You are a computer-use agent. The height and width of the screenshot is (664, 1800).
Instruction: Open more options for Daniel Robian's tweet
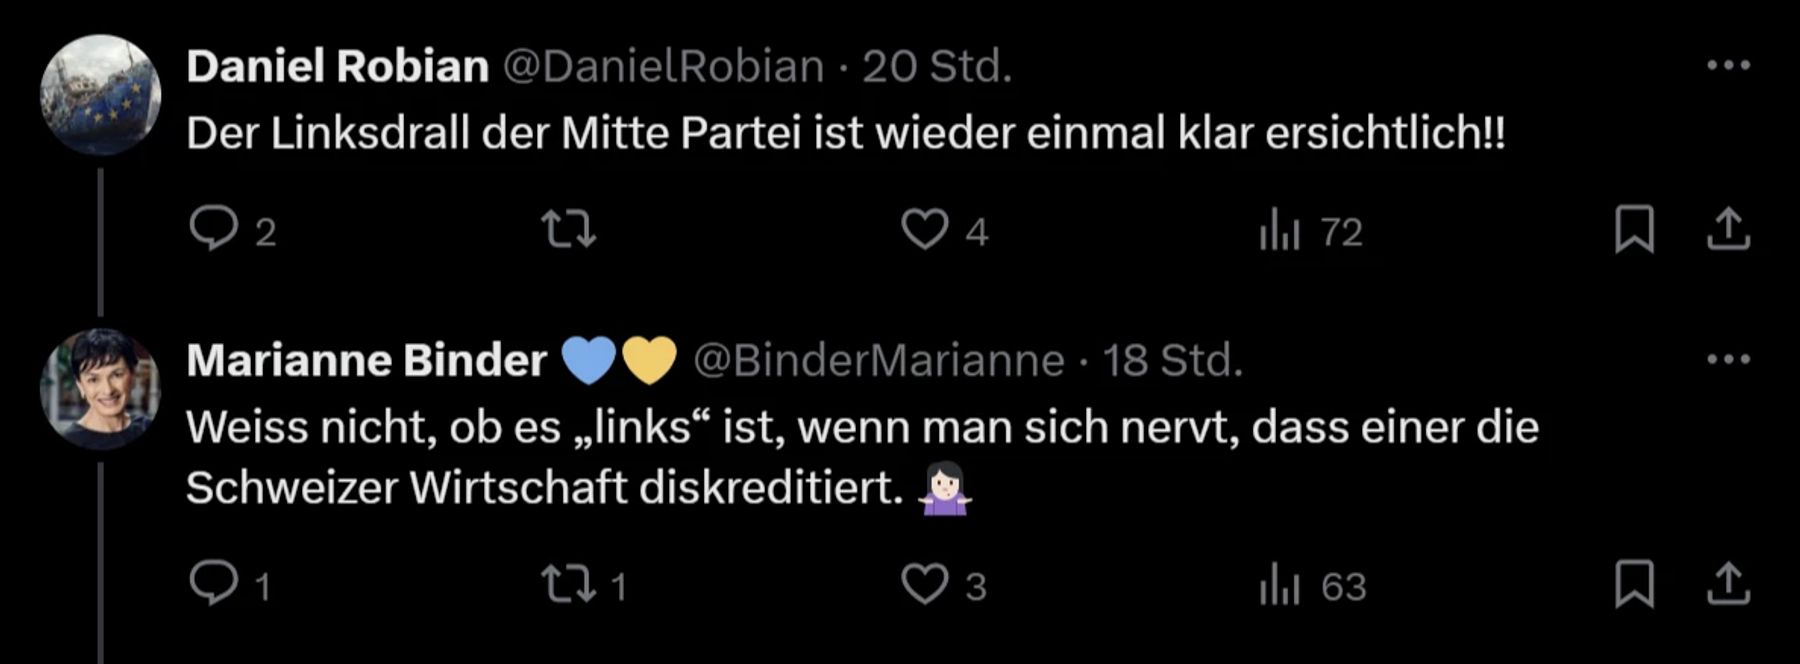pyautogui.click(x=1728, y=66)
